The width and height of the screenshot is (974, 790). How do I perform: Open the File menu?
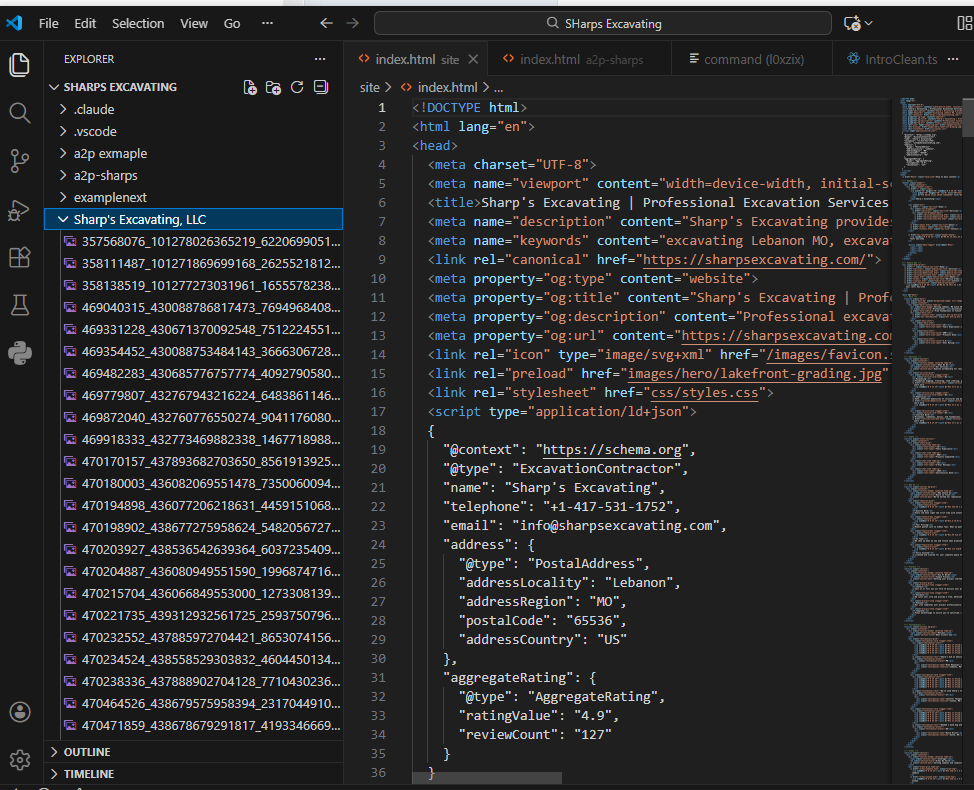point(47,22)
